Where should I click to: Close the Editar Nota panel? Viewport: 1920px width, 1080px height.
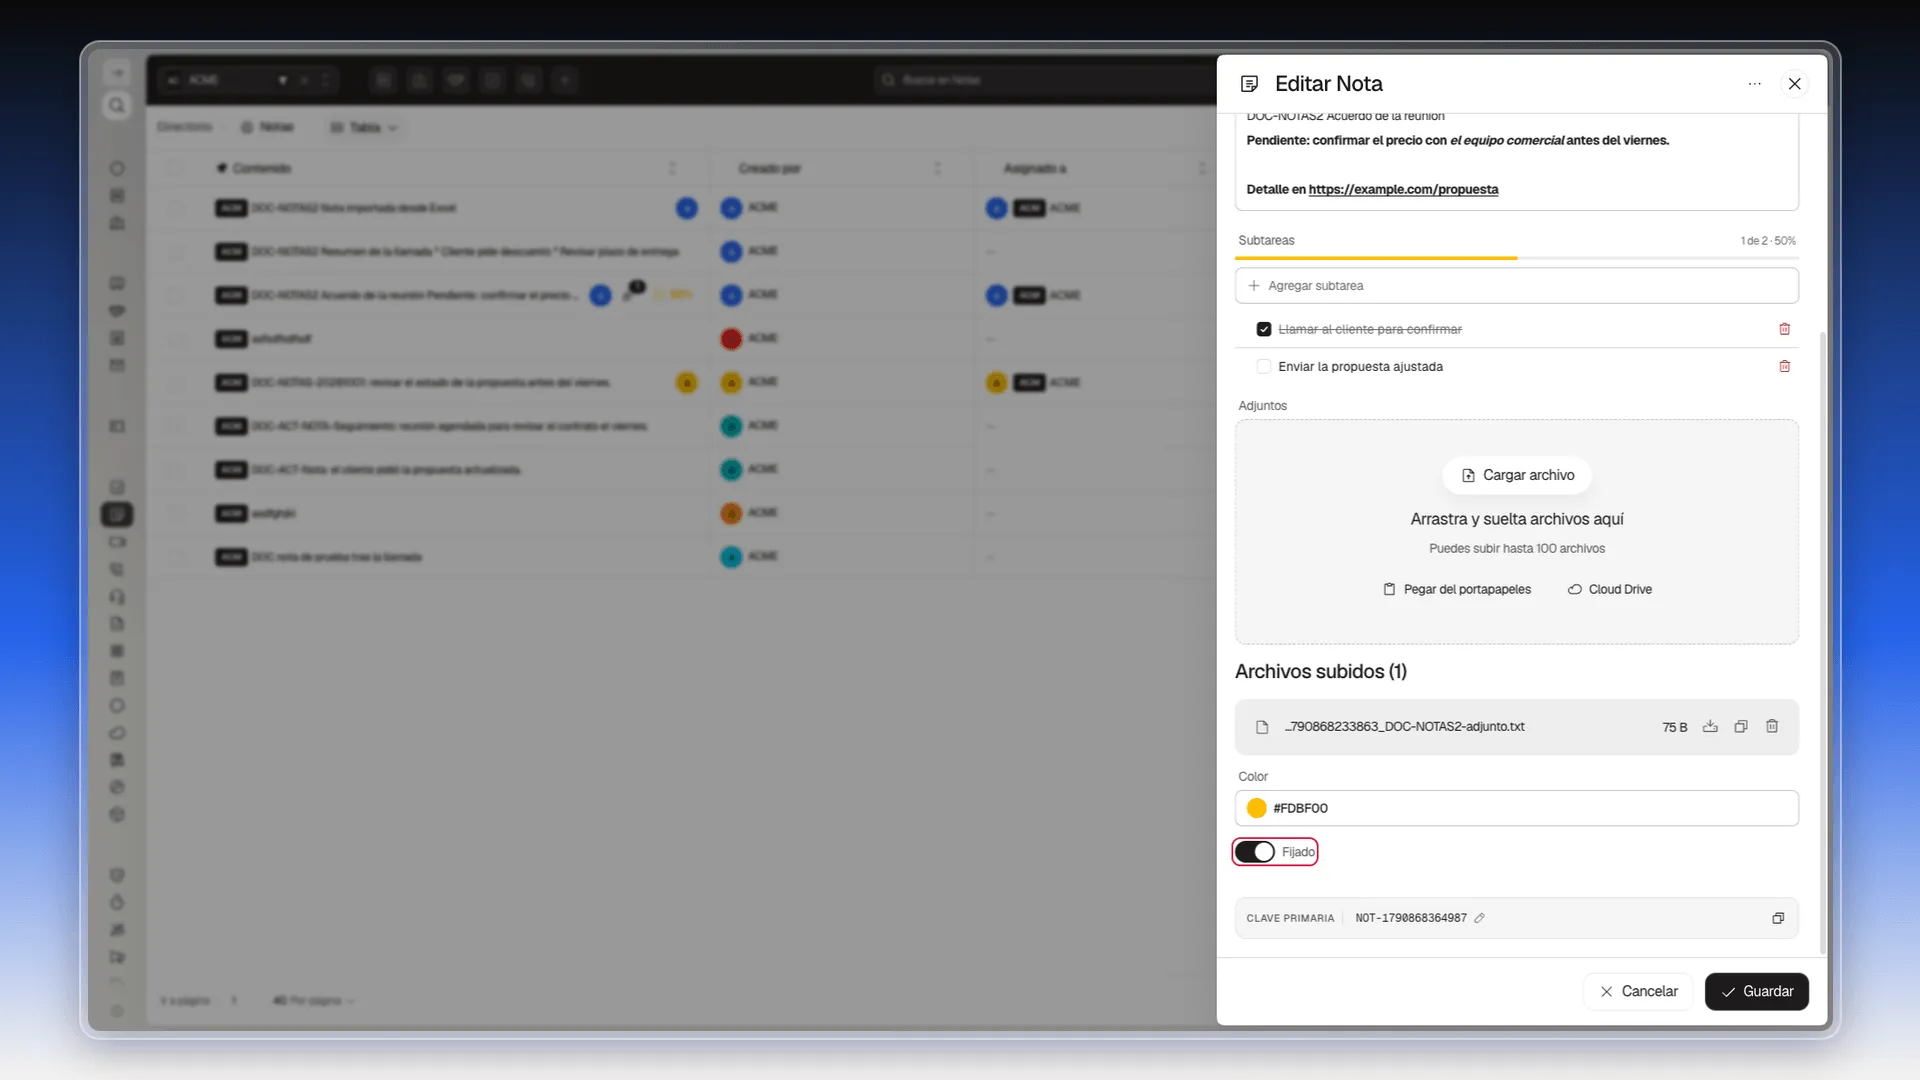pos(1795,84)
